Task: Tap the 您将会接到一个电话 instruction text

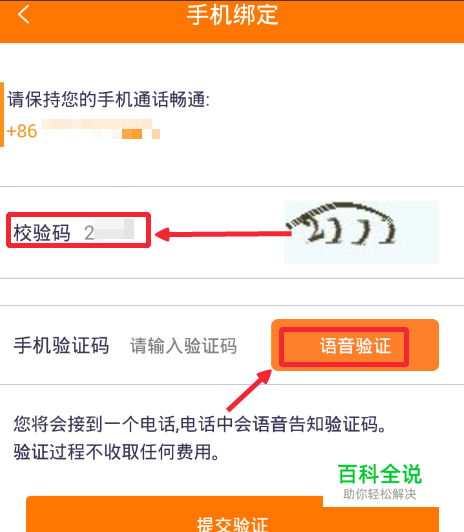Action: click(x=200, y=424)
